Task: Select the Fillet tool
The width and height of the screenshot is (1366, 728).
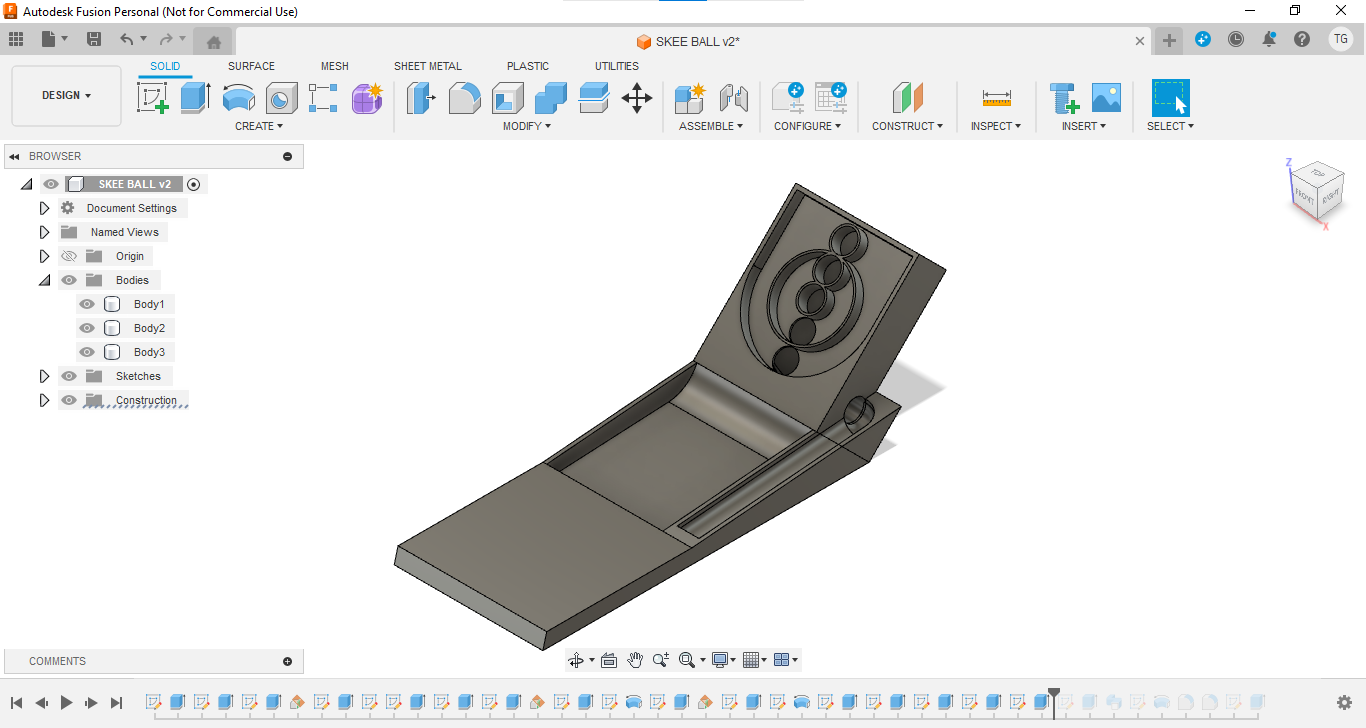Action: click(x=464, y=98)
